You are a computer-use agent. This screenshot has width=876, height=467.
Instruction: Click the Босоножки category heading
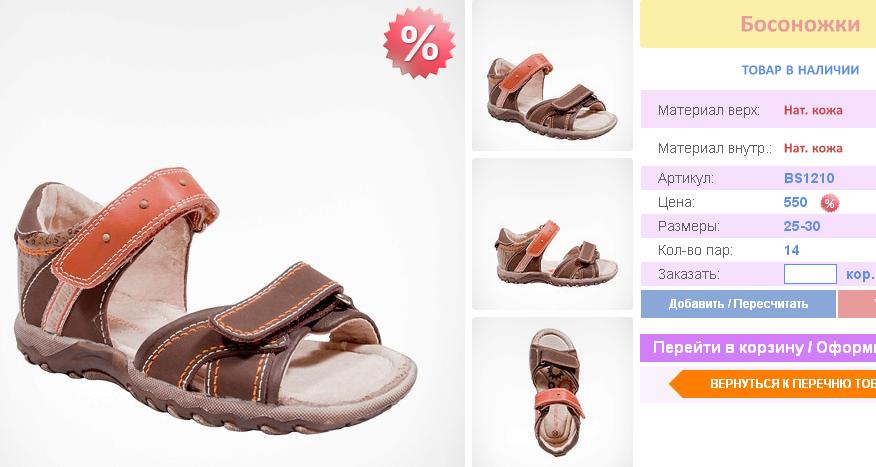tap(800, 24)
